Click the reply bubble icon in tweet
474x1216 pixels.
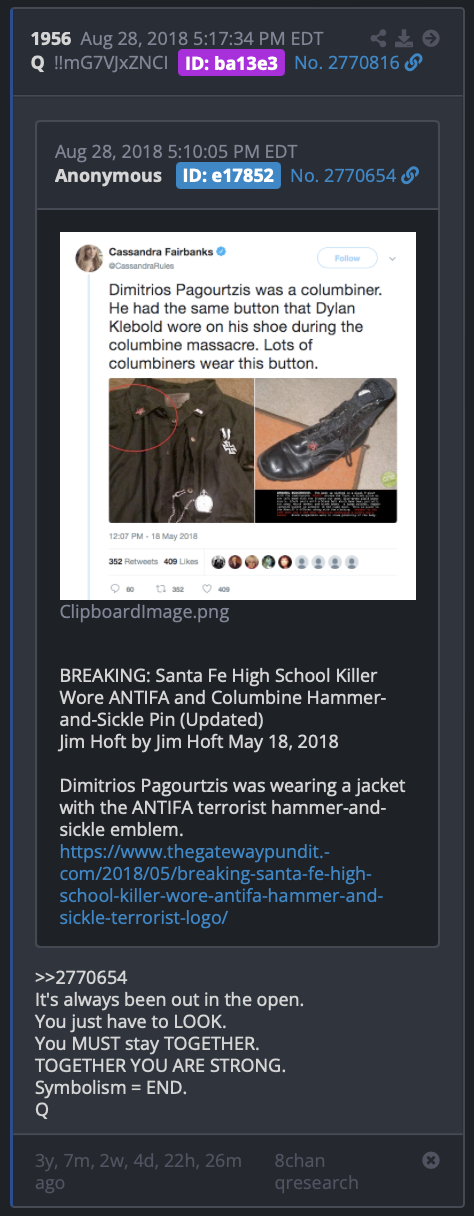pos(115,588)
